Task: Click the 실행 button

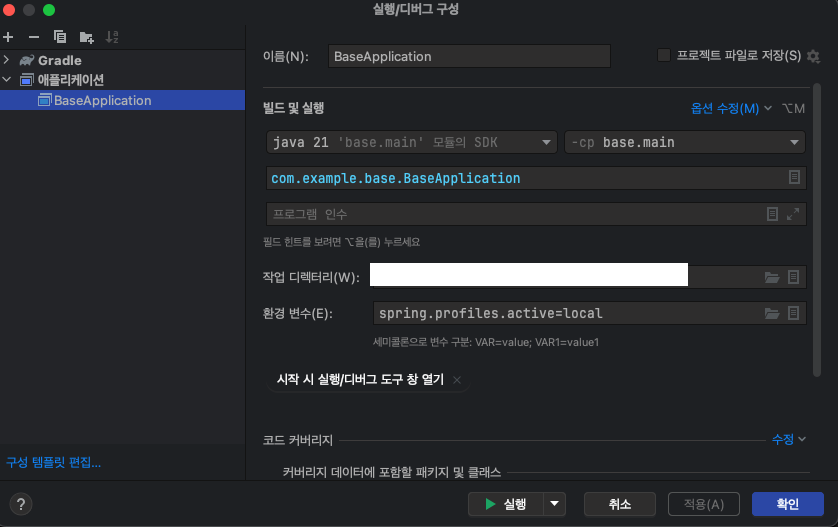Action: click(x=506, y=504)
